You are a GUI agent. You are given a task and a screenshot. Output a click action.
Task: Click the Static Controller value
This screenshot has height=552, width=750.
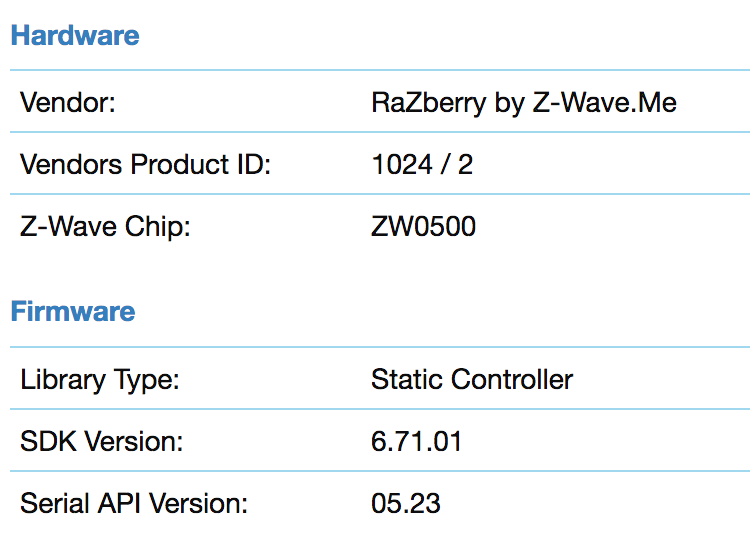(x=472, y=380)
